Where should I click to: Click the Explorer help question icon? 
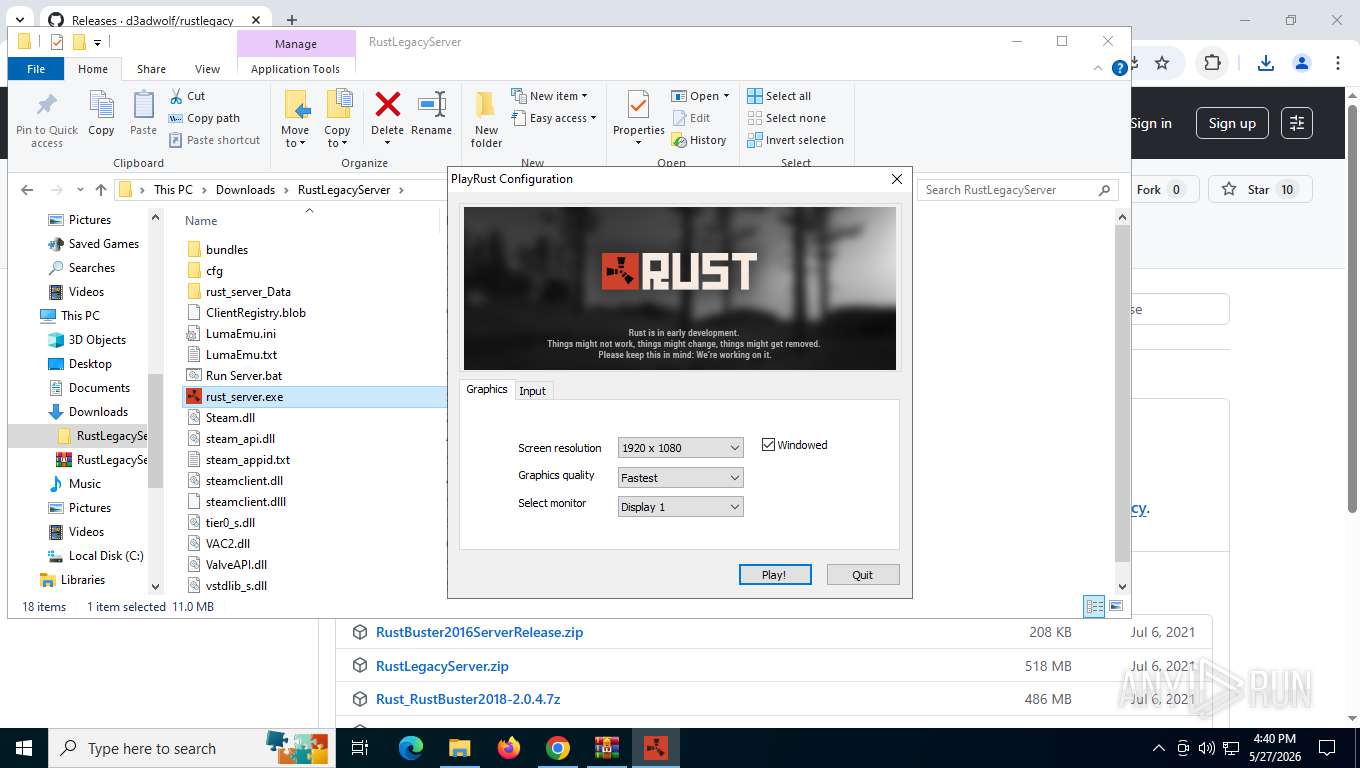pyautogui.click(x=1120, y=68)
